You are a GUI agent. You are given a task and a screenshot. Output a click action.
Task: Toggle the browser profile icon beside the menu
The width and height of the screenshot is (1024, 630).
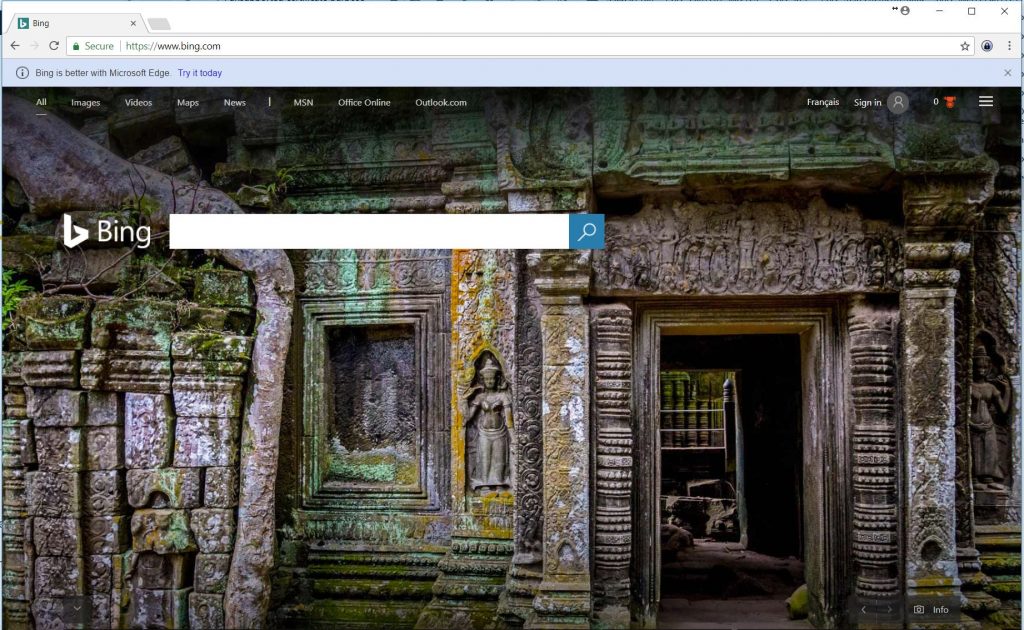(986, 46)
